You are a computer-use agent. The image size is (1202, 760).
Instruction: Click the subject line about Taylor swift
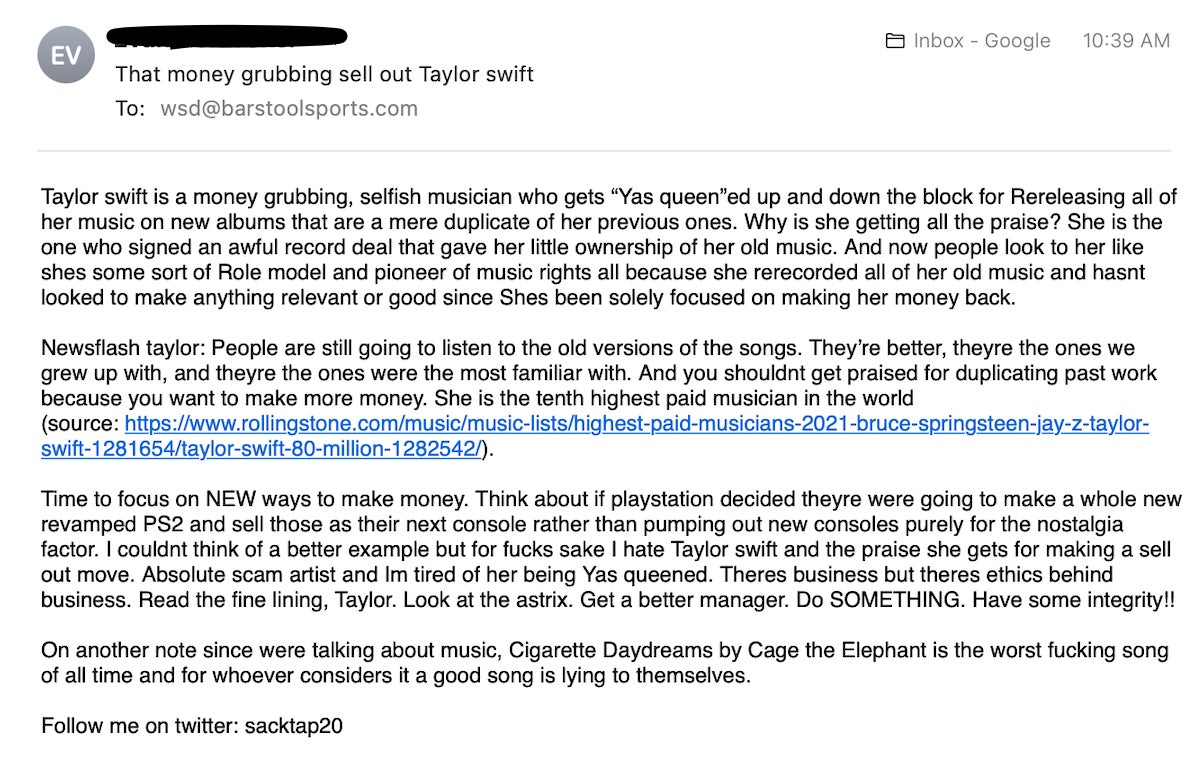324,74
